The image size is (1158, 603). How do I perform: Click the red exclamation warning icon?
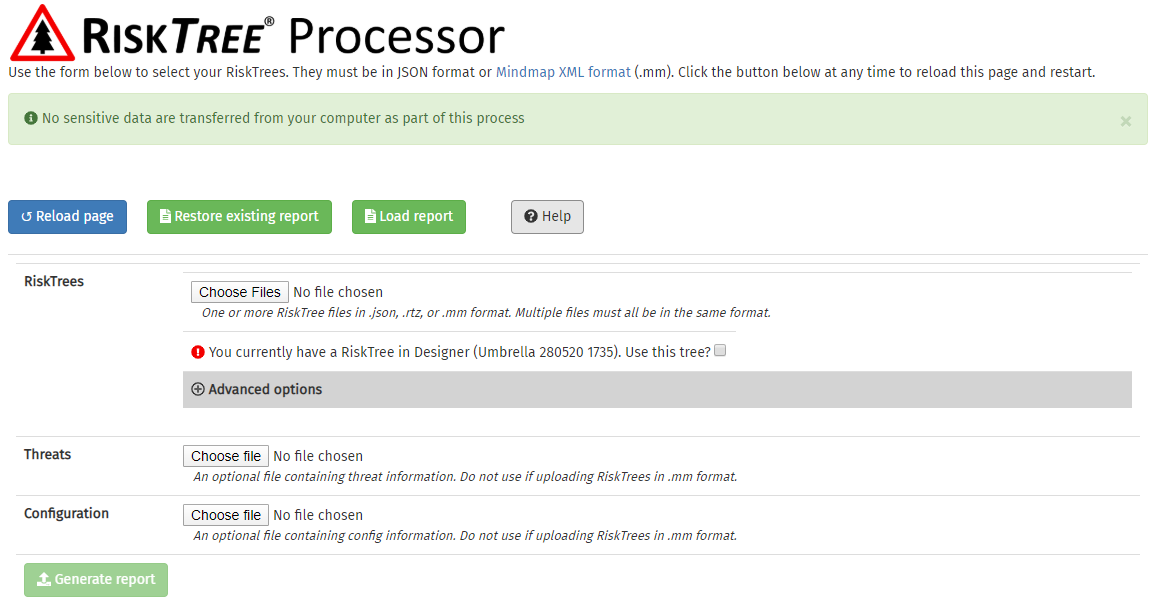[x=198, y=352]
